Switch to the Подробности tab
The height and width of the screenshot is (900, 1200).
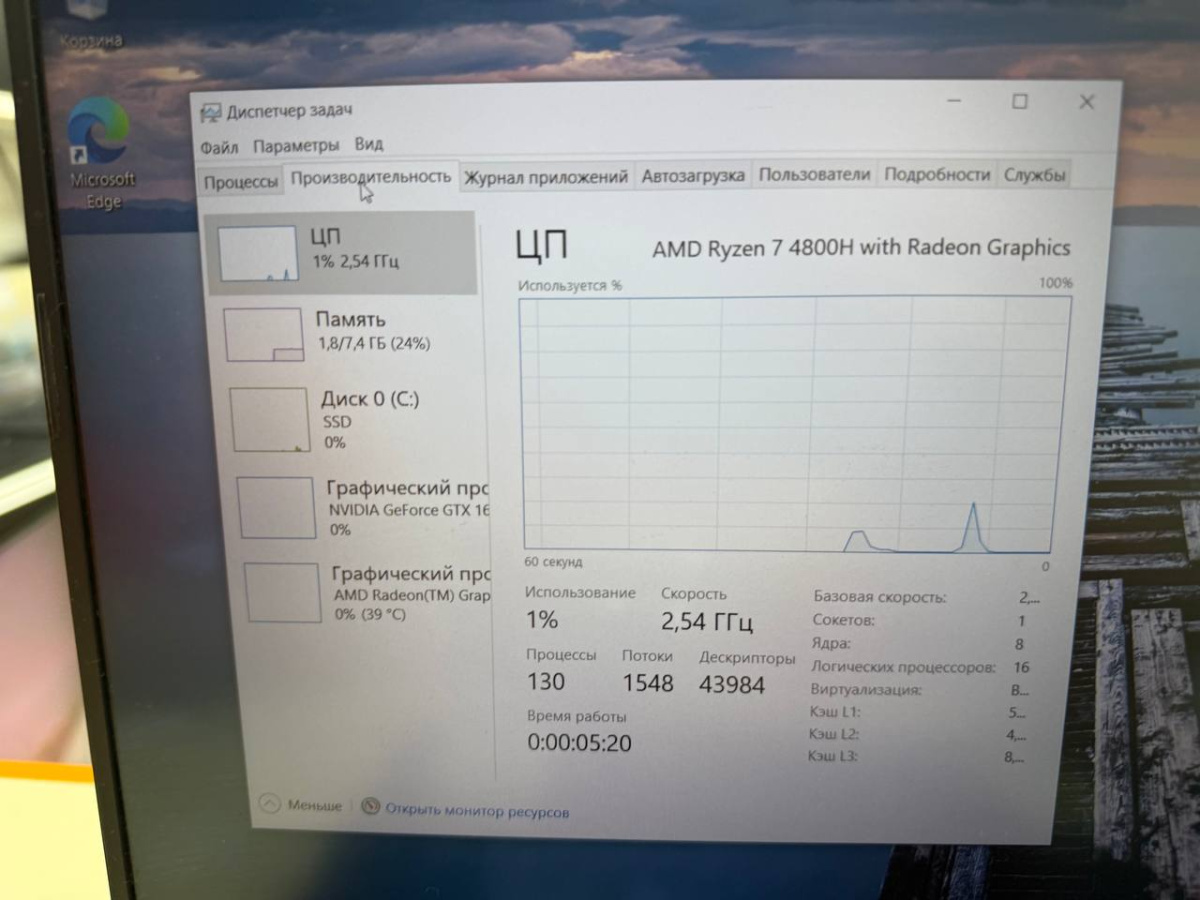937,175
